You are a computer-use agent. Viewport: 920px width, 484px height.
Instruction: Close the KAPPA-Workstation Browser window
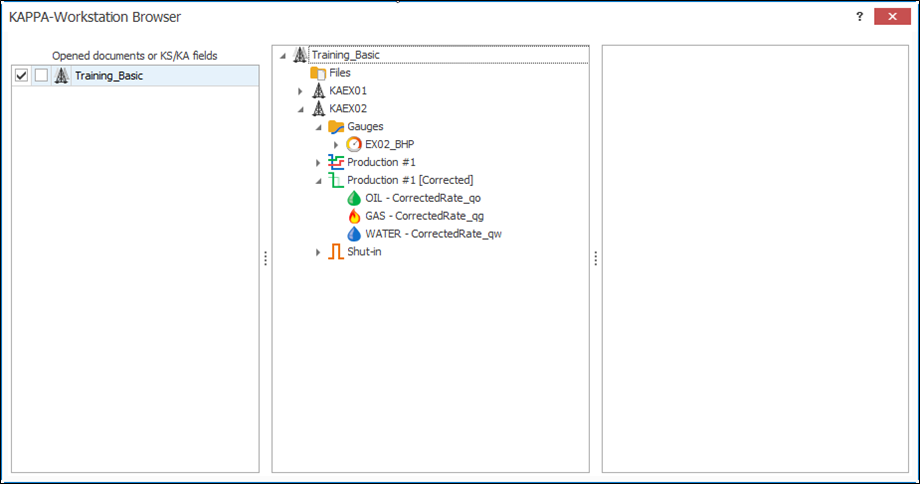pos(892,16)
